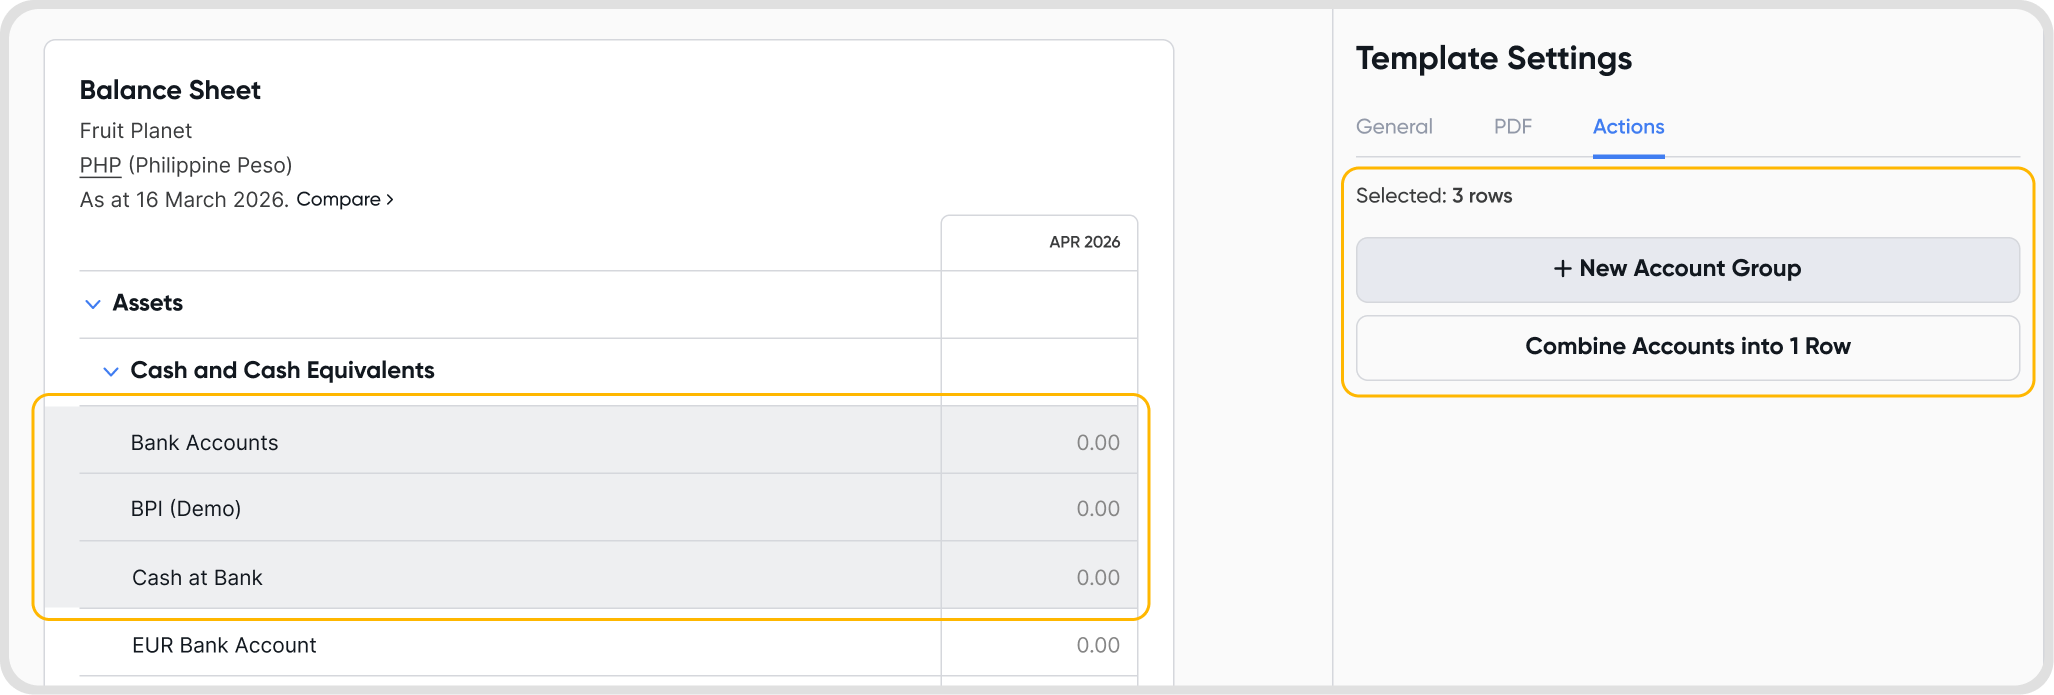Screen dimensions: 2054x695
Task: Select the Cash at Bank row
Action: pyautogui.click(x=197, y=578)
